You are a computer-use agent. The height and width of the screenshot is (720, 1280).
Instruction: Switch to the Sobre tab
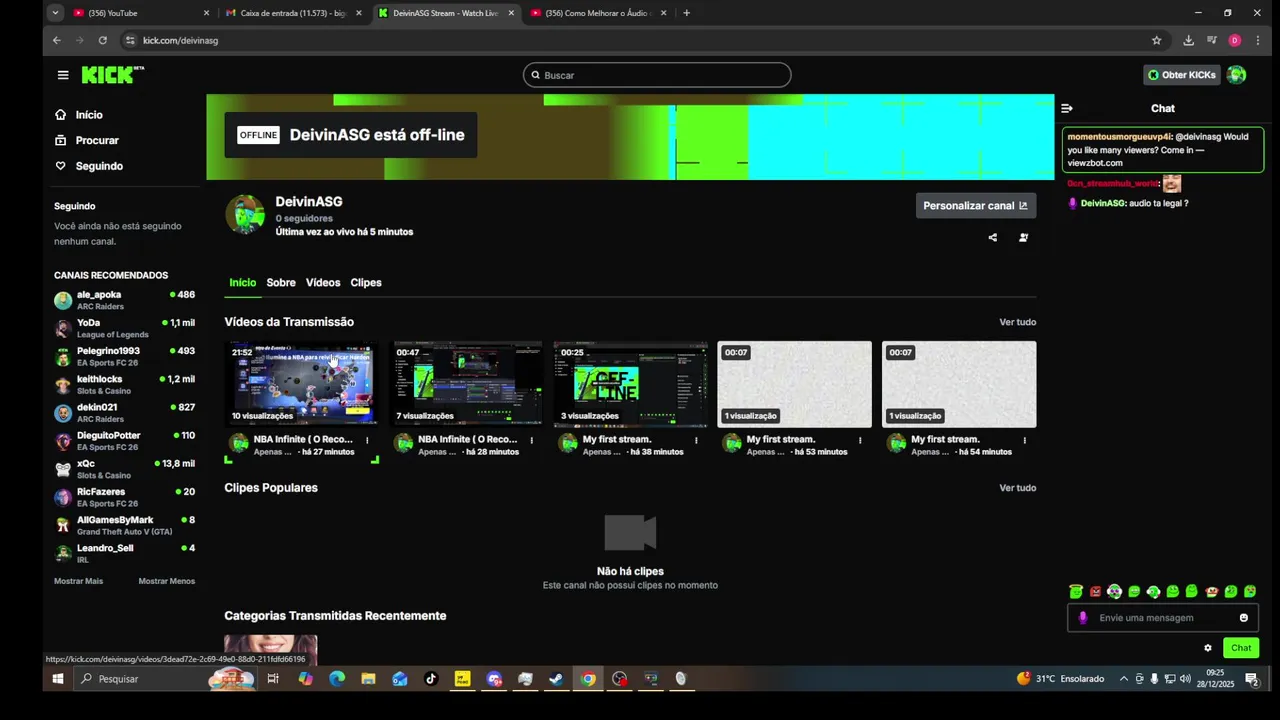point(281,283)
